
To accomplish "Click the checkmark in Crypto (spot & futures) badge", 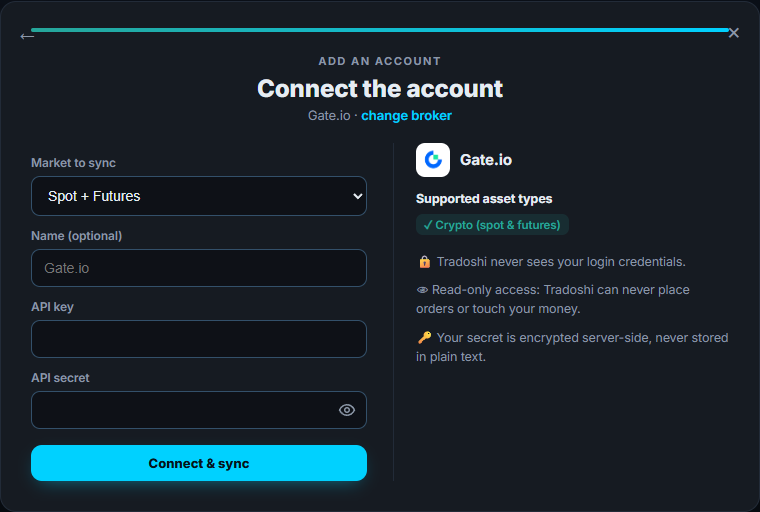I will pyautogui.click(x=428, y=225).
